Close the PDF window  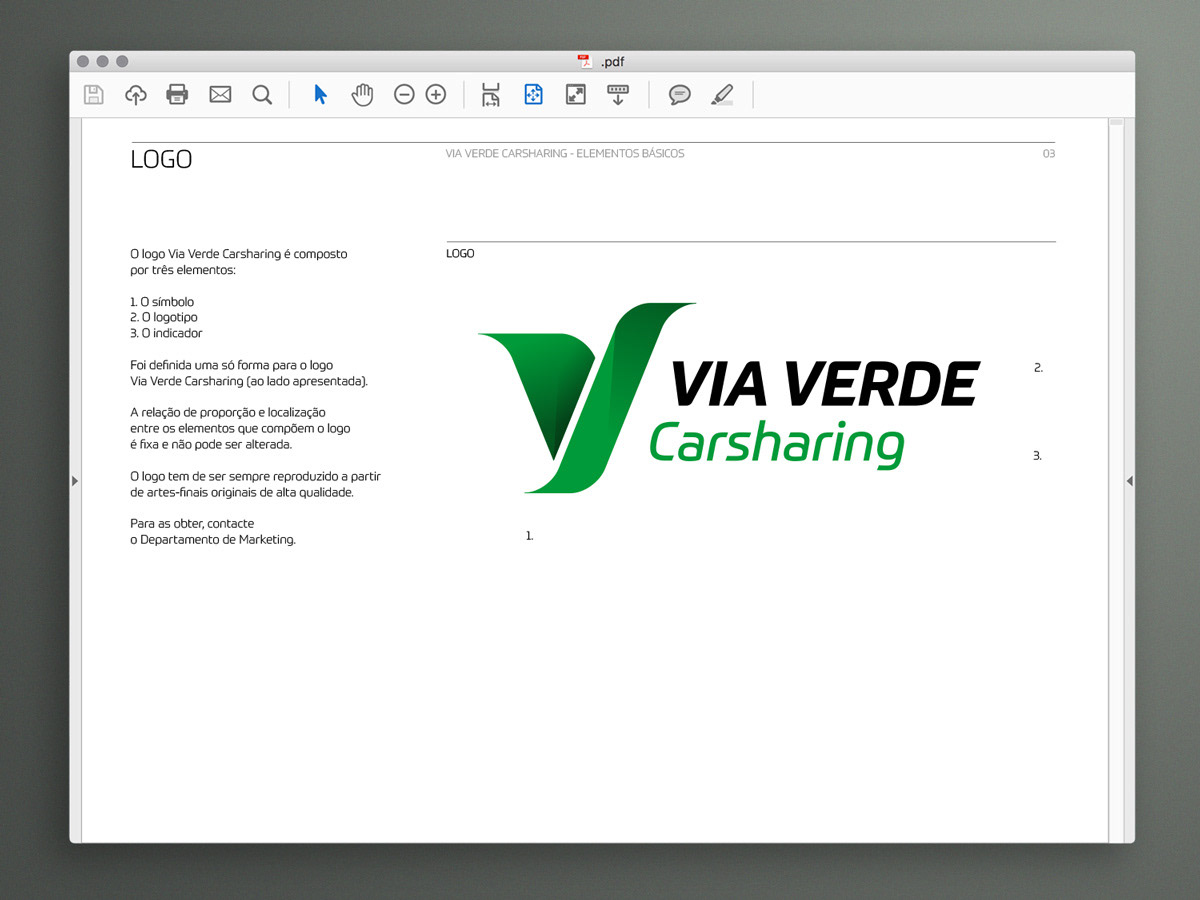(x=83, y=61)
